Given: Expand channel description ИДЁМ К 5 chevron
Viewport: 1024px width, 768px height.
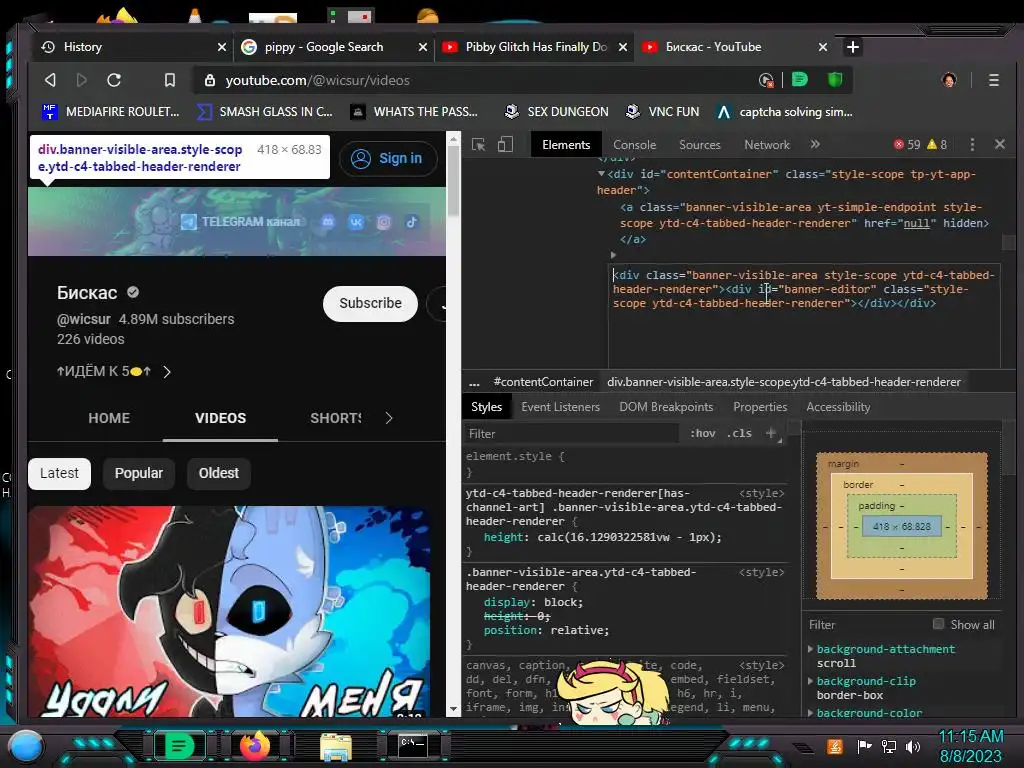Looking at the screenshot, I should tap(167, 372).
